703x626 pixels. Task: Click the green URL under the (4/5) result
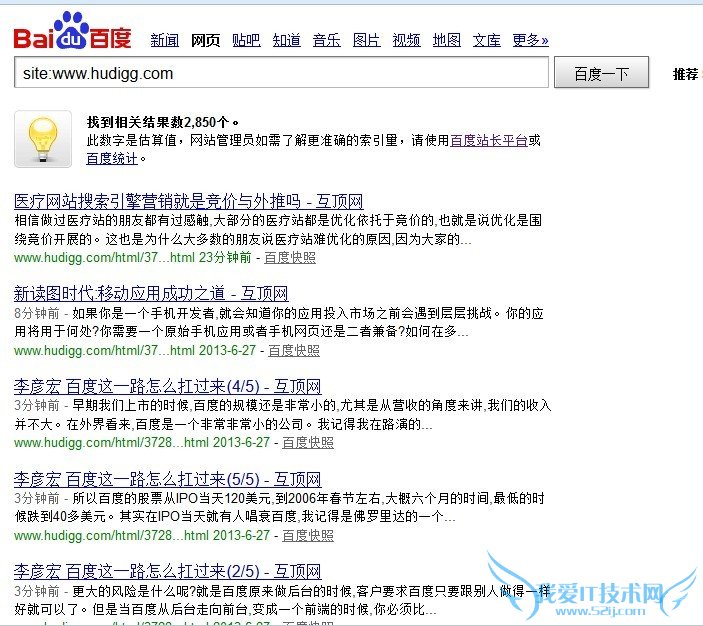(x=142, y=443)
